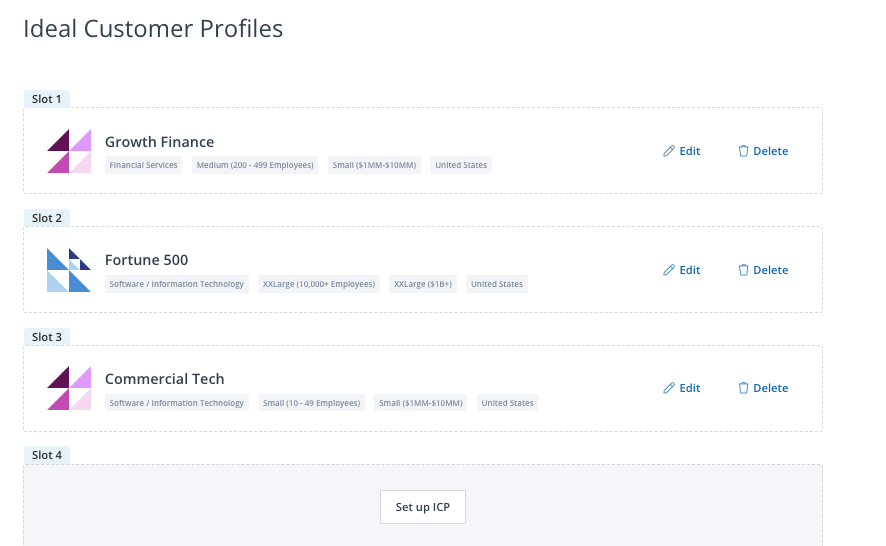Screen dimensions: 886x546
Task: Click the Financial Services tag
Action: click(143, 165)
